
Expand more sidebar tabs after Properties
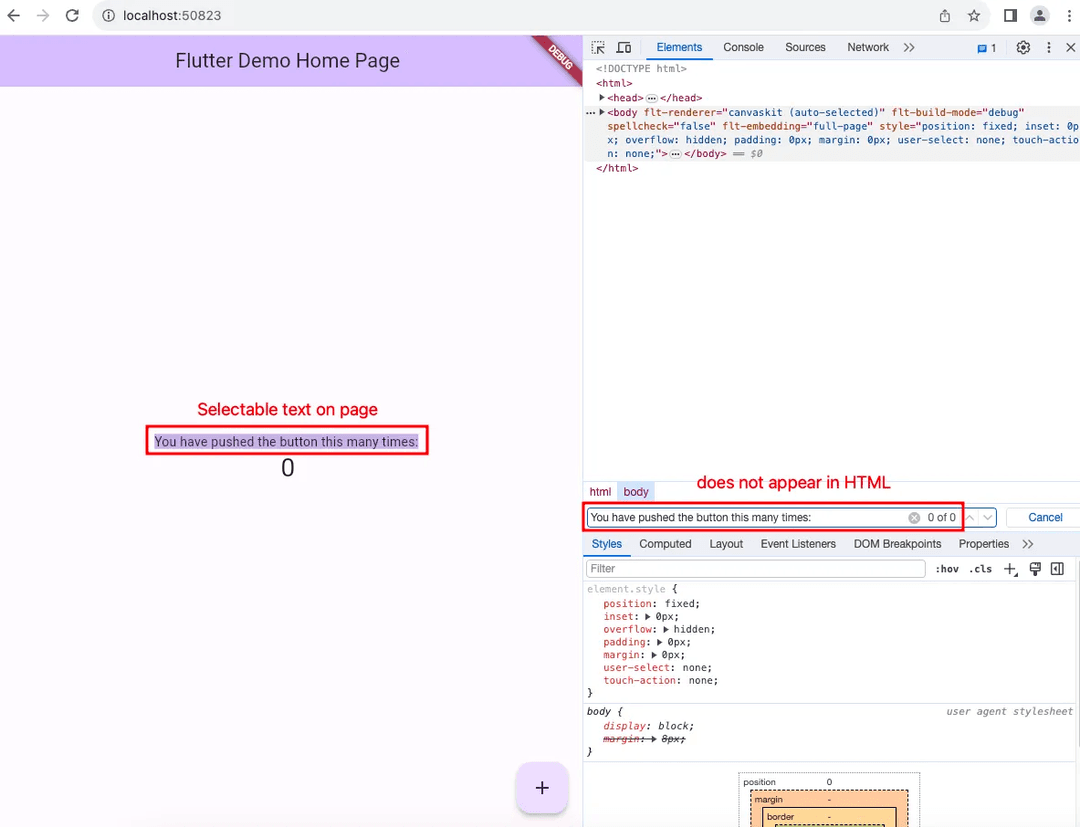click(1029, 543)
